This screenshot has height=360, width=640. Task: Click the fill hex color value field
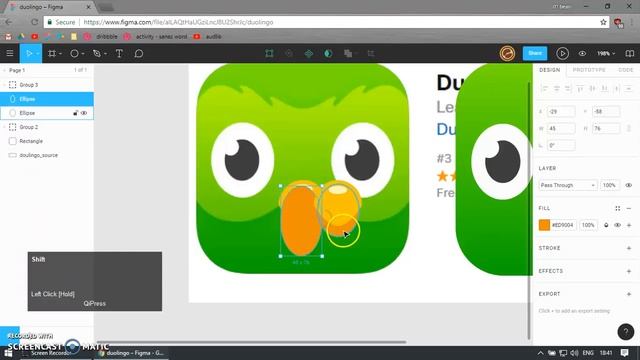click(563, 225)
